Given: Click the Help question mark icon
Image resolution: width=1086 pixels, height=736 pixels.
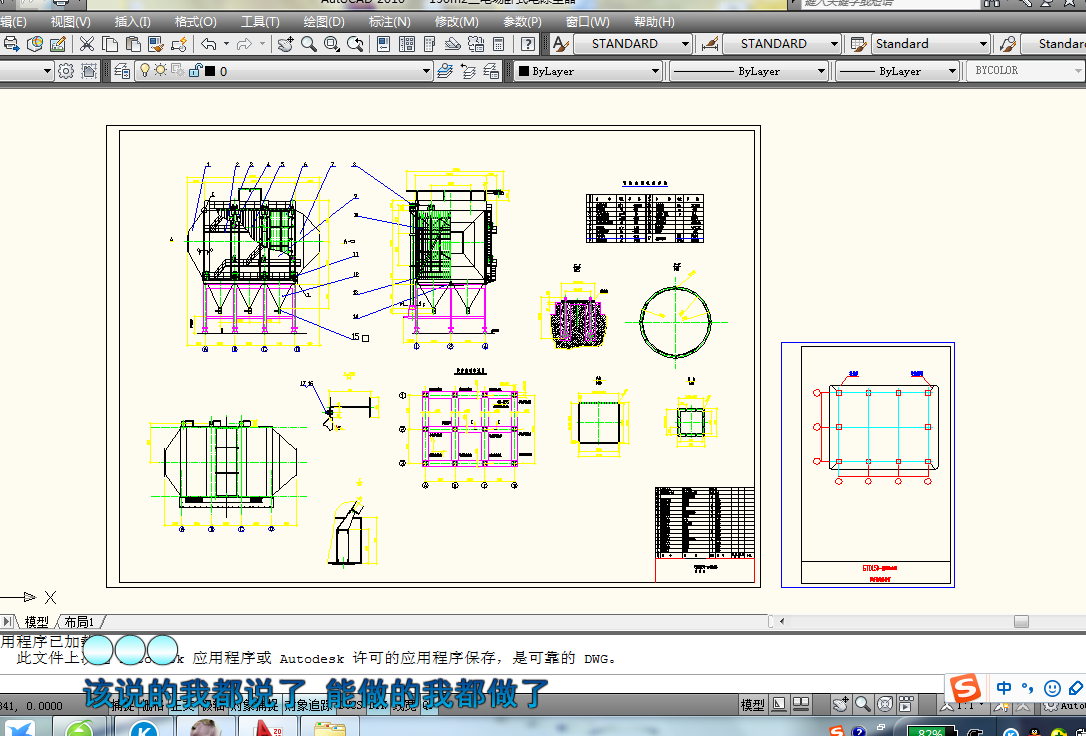Looking at the screenshot, I should 527,44.
